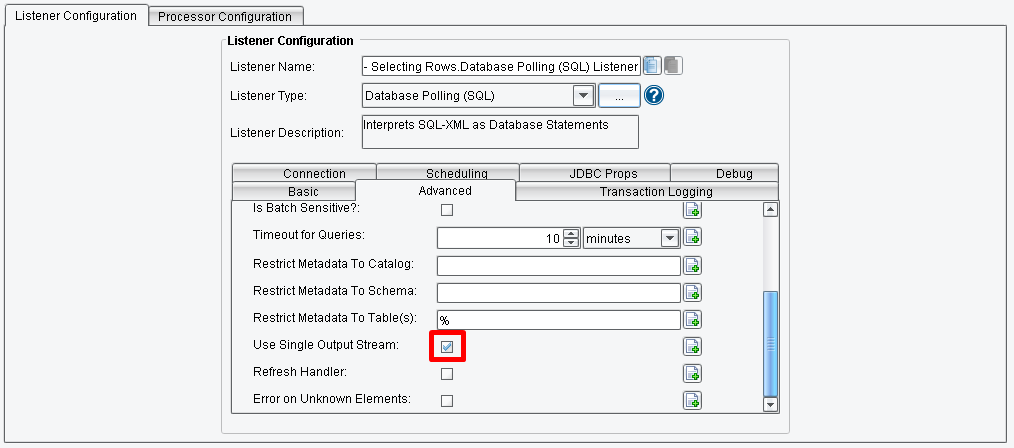Screen dimensions: 1014x448
Task: Click the add-variable icon for Error on Unknown Elements
Action: [x=692, y=400]
